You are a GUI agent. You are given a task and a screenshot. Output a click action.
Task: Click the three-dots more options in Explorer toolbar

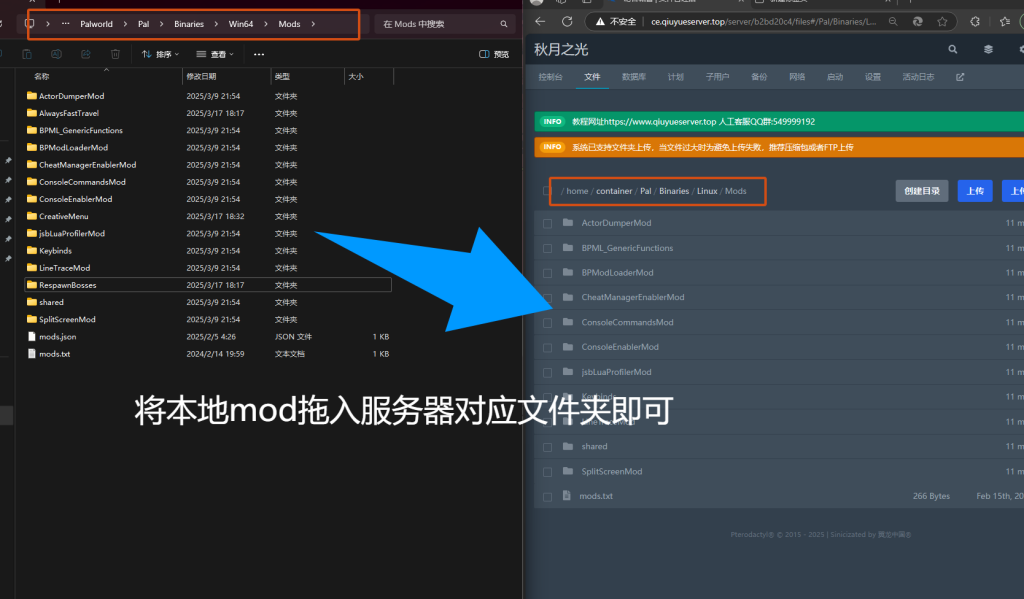click(259, 54)
